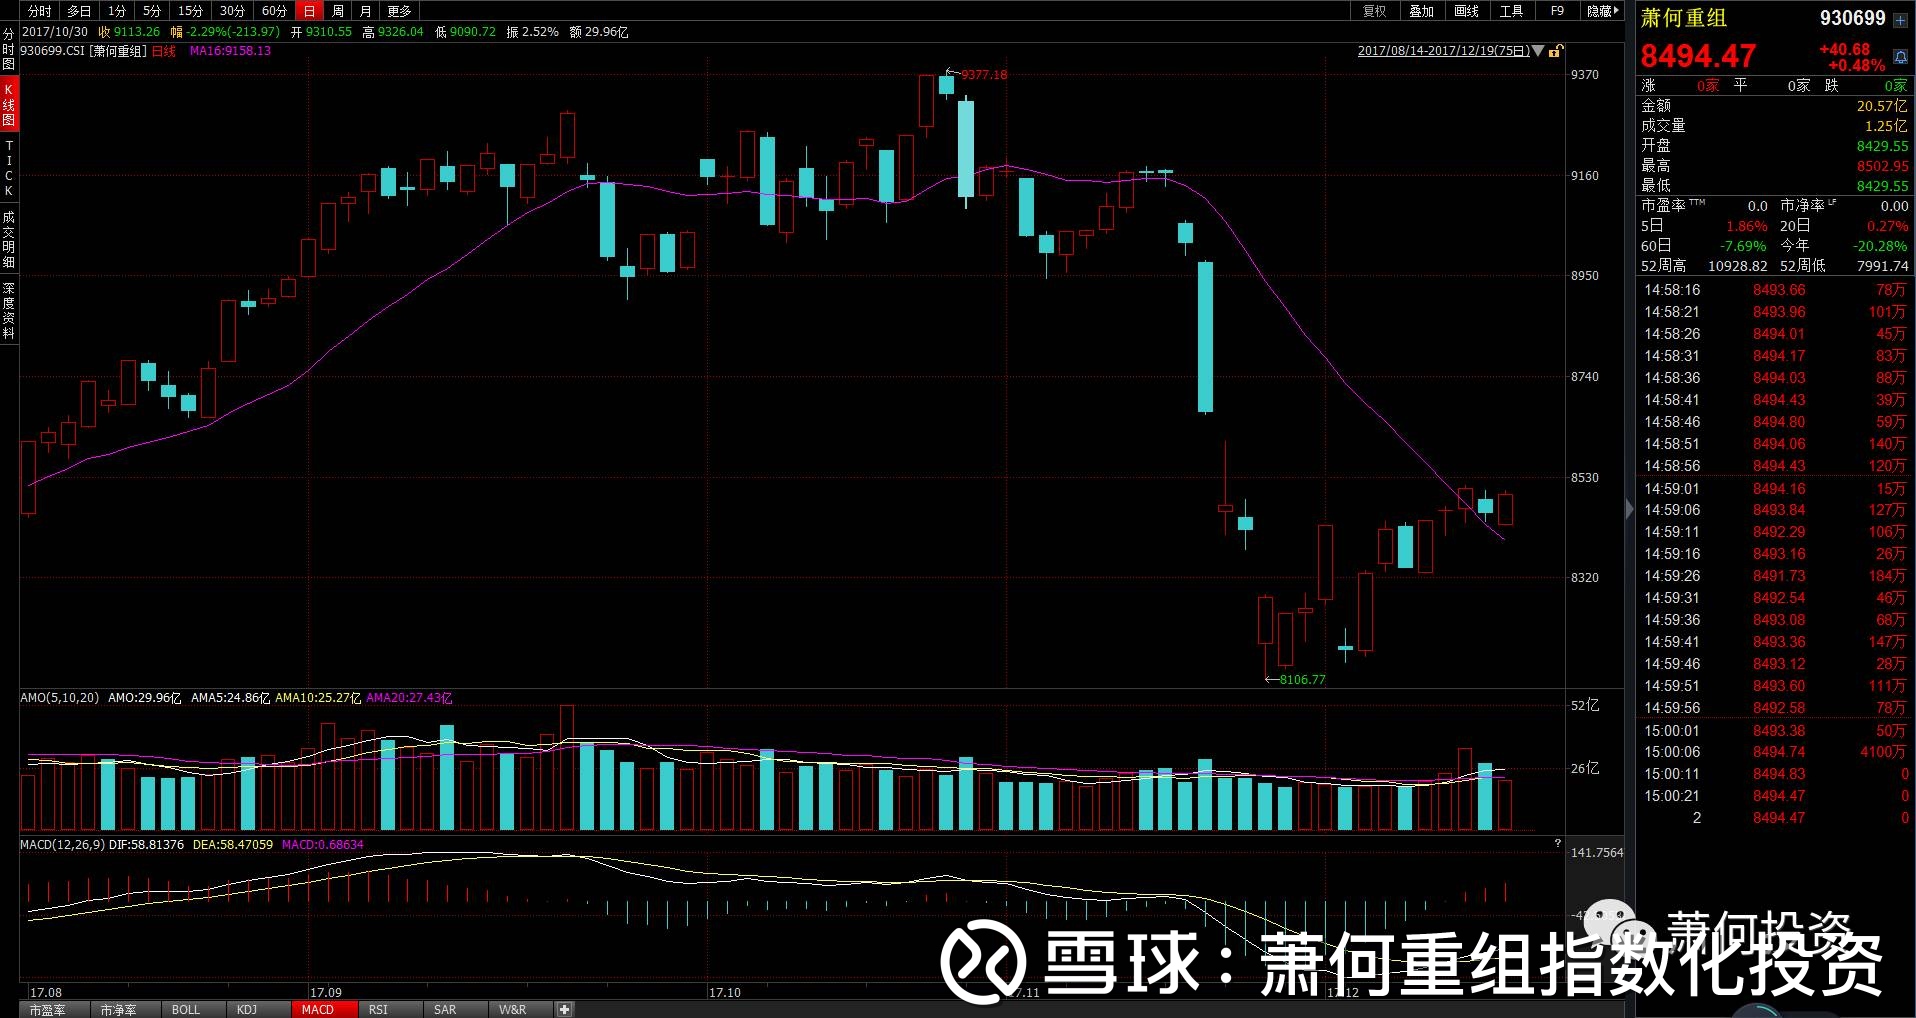The height and width of the screenshot is (1018, 1916).
Task: Click the 8106.77 low price marker
Action: [x=1302, y=680]
